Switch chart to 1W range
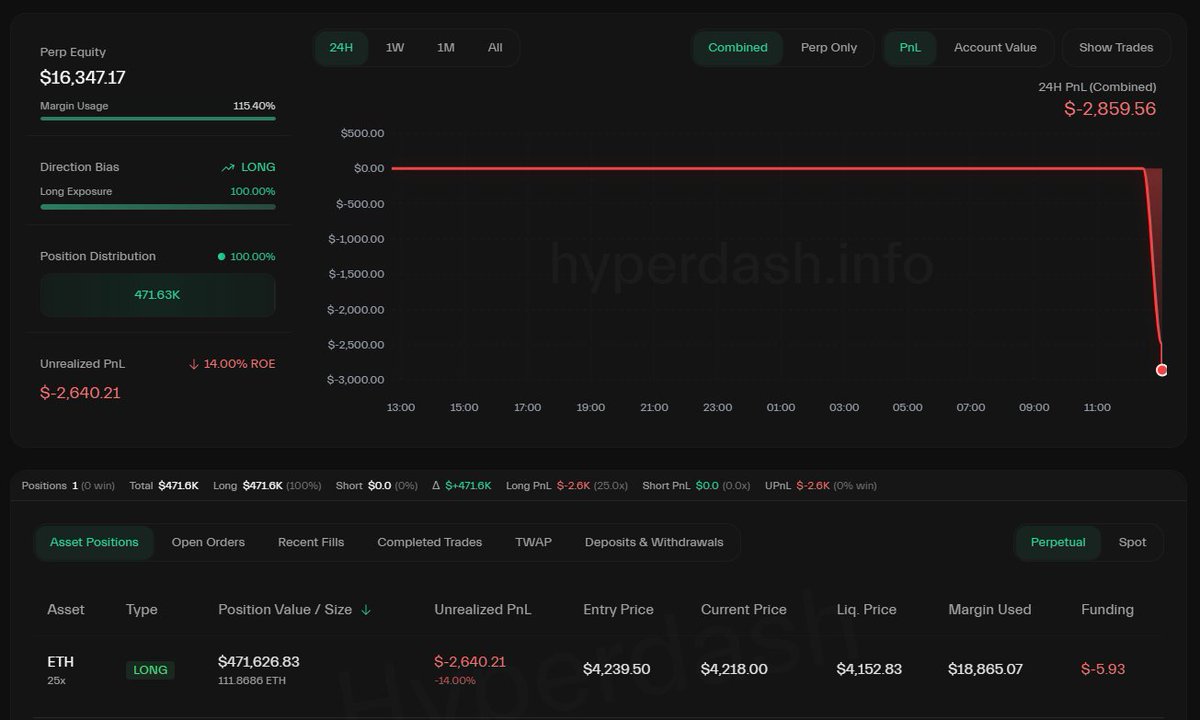This screenshot has height=720, width=1200. (395, 48)
